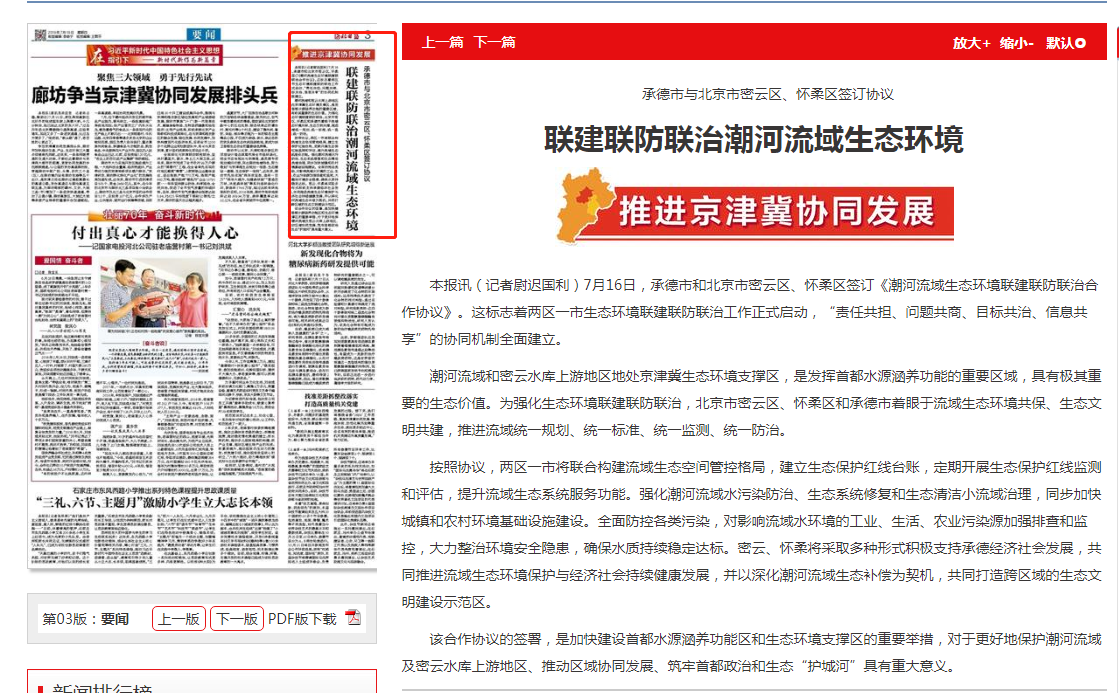The width and height of the screenshot is (1119, 693).
Task: Click the article headline 联建联防联治潮河流域生态环境
Action: coord(753,139)
